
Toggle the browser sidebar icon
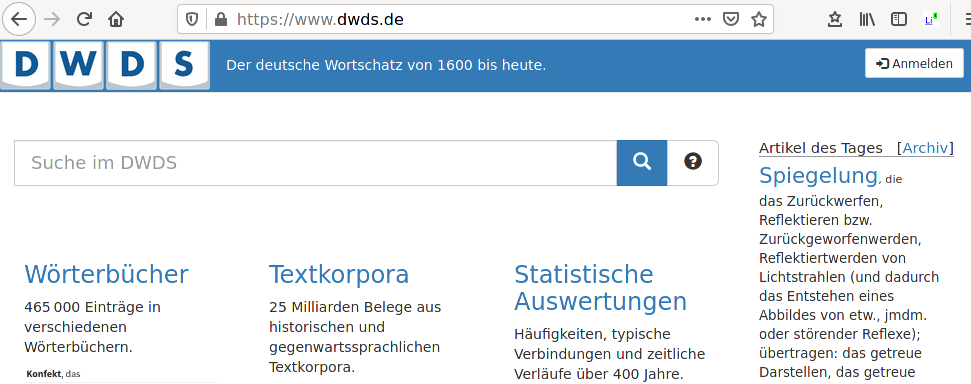point(899,20)
